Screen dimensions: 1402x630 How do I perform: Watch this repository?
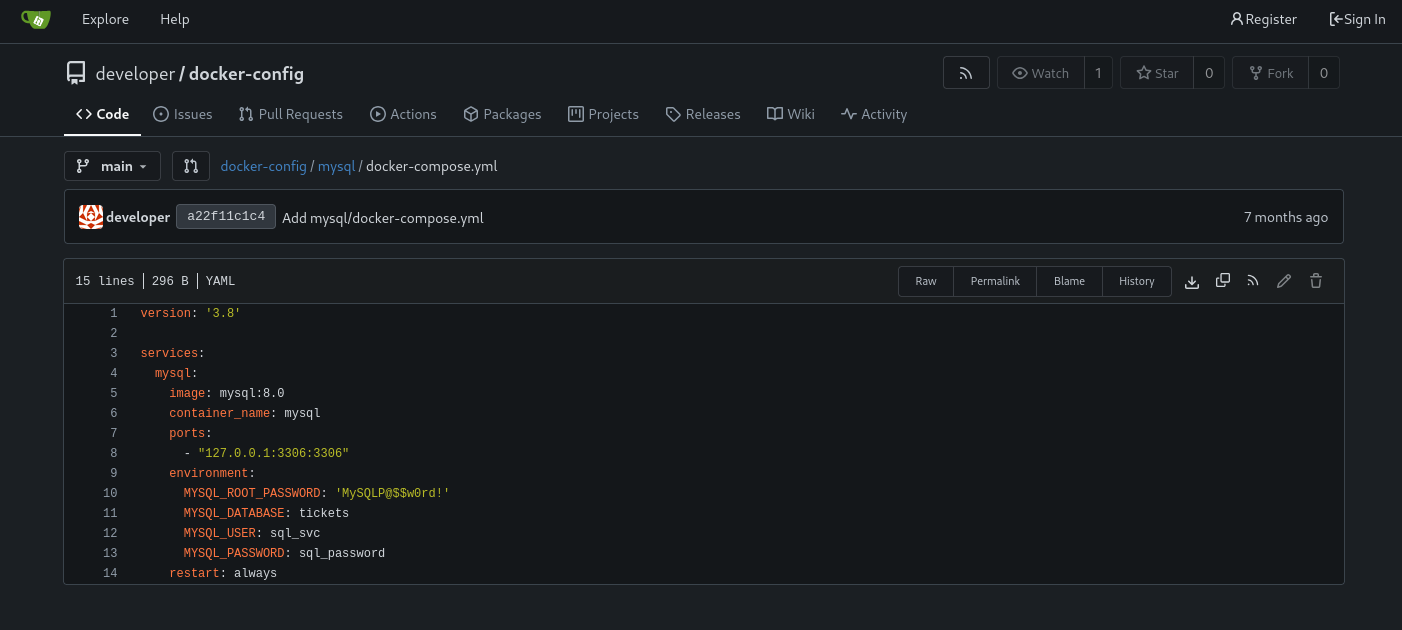1041,73
